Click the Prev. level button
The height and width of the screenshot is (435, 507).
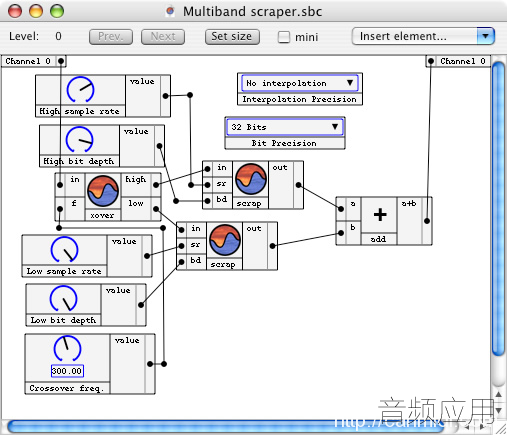(x=111, y=36)
